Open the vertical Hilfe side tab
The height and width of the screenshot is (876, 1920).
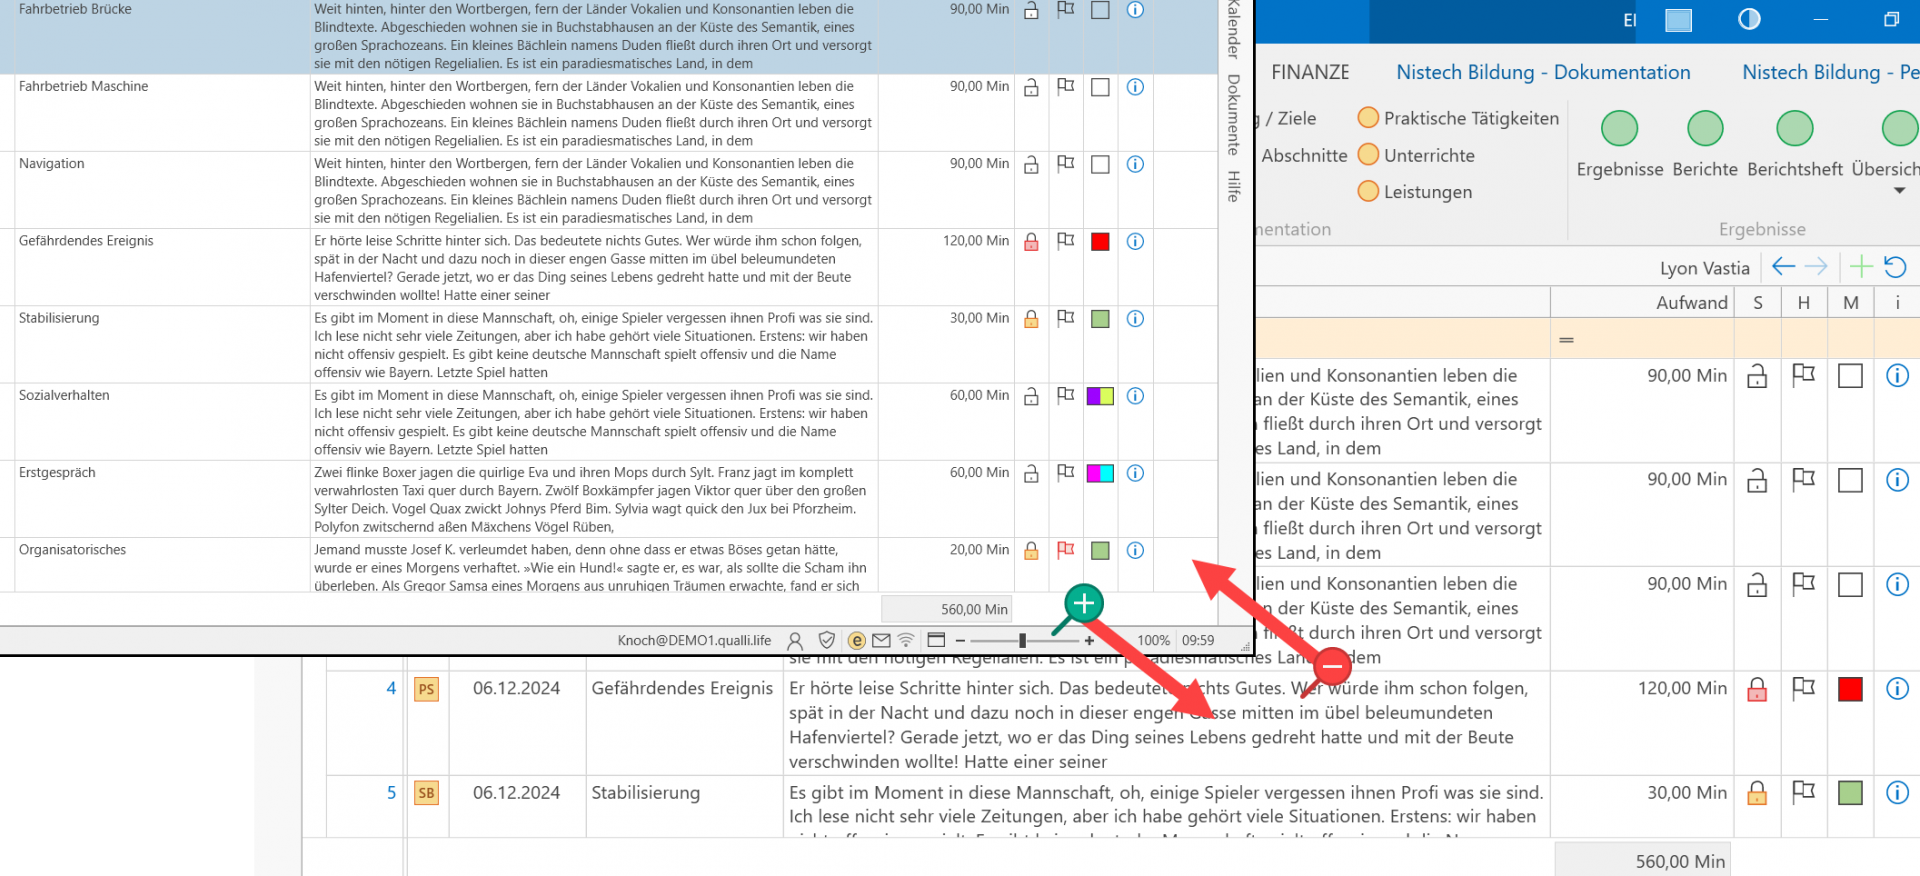pos(1234,186)
